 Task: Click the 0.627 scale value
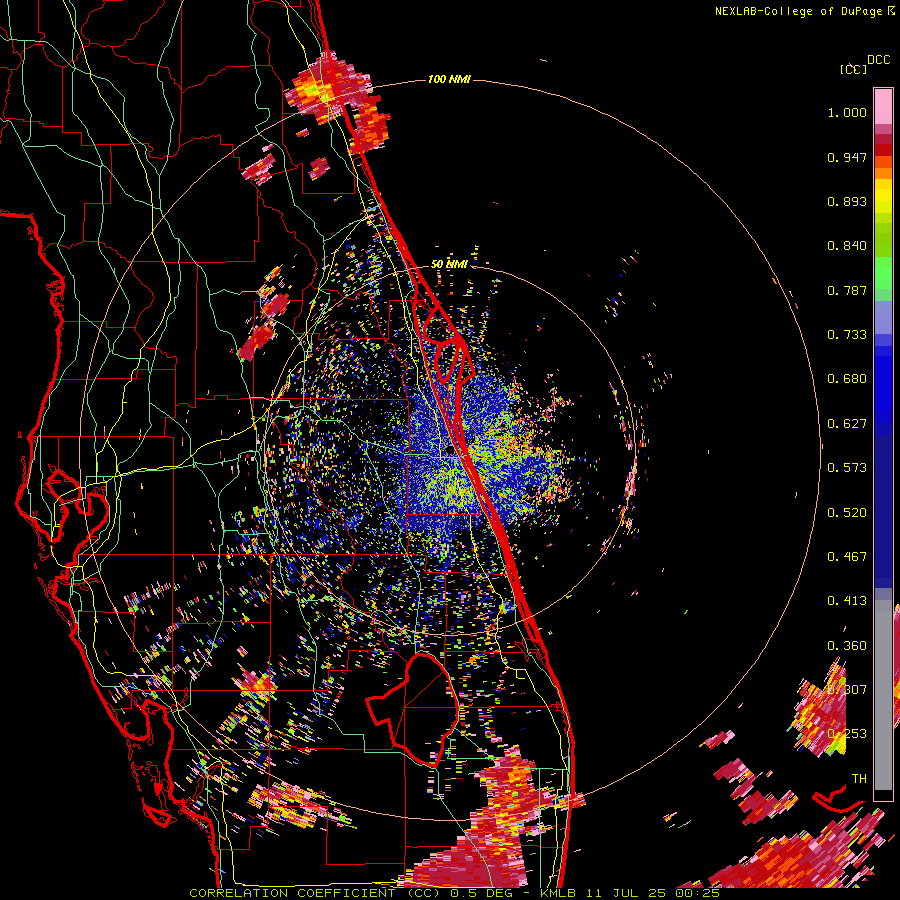847,424
